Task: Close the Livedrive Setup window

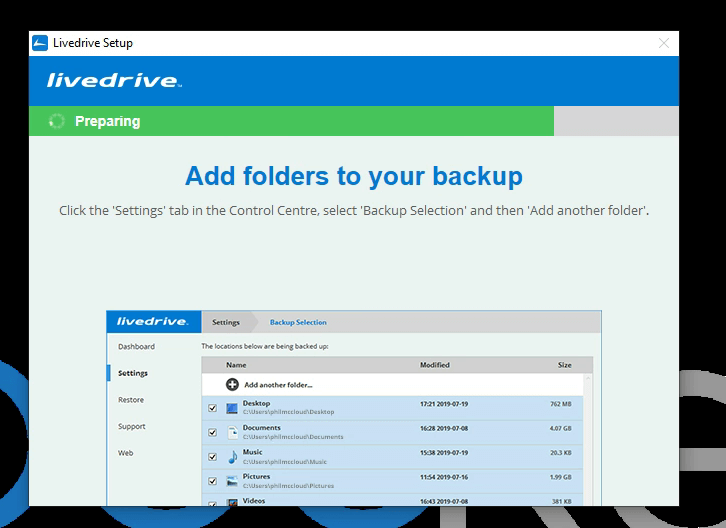Action: pos(664,43)
